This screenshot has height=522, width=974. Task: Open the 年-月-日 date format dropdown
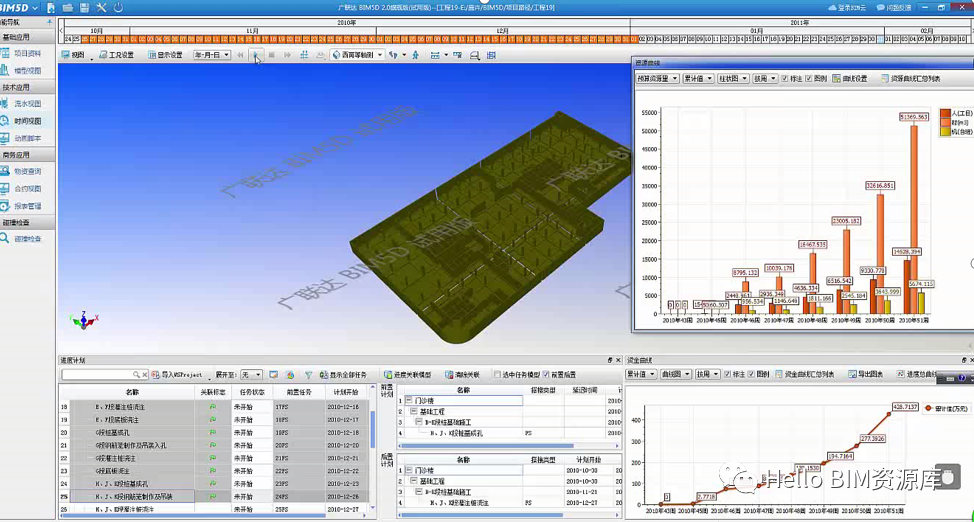tap(212, 55)
